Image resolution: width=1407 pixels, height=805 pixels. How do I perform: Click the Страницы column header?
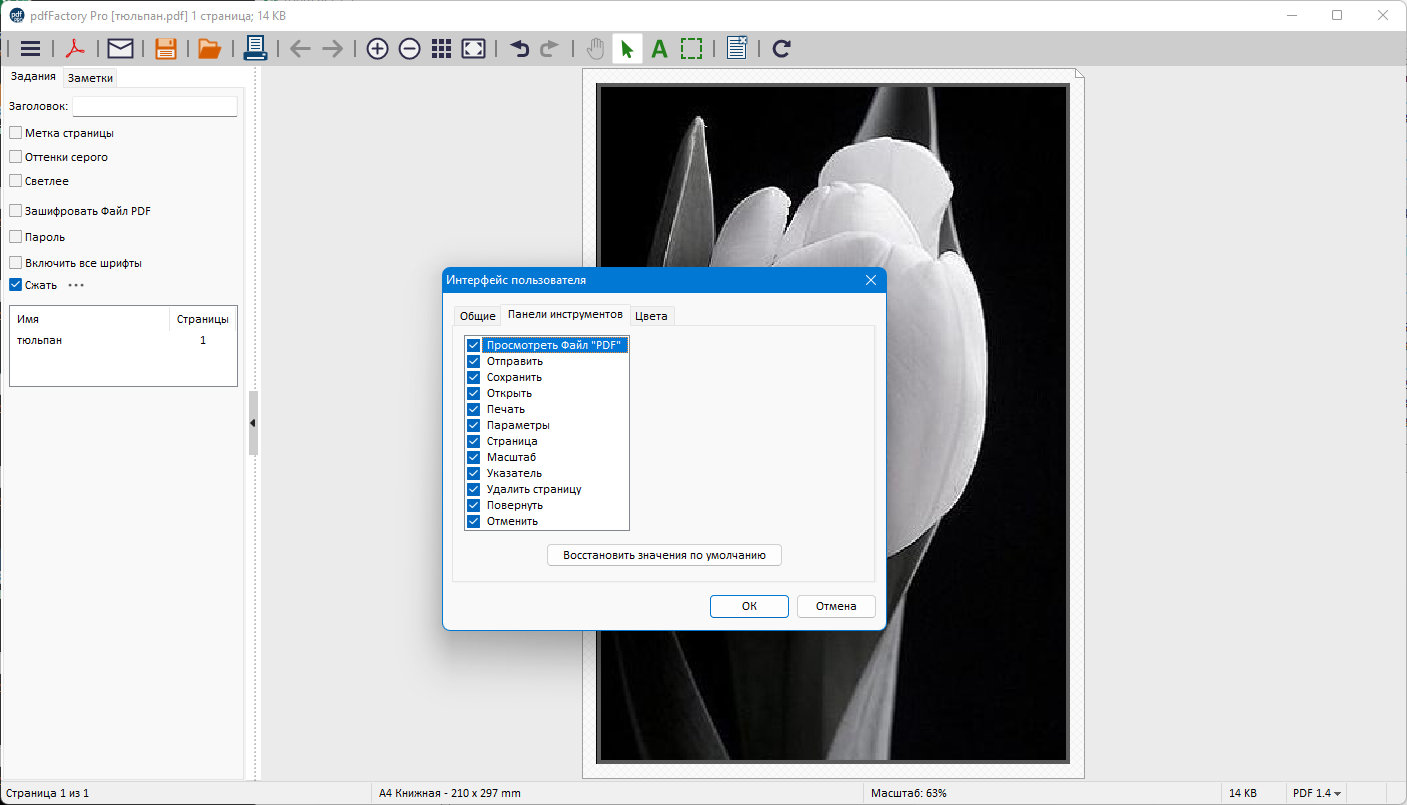point(203,319)
